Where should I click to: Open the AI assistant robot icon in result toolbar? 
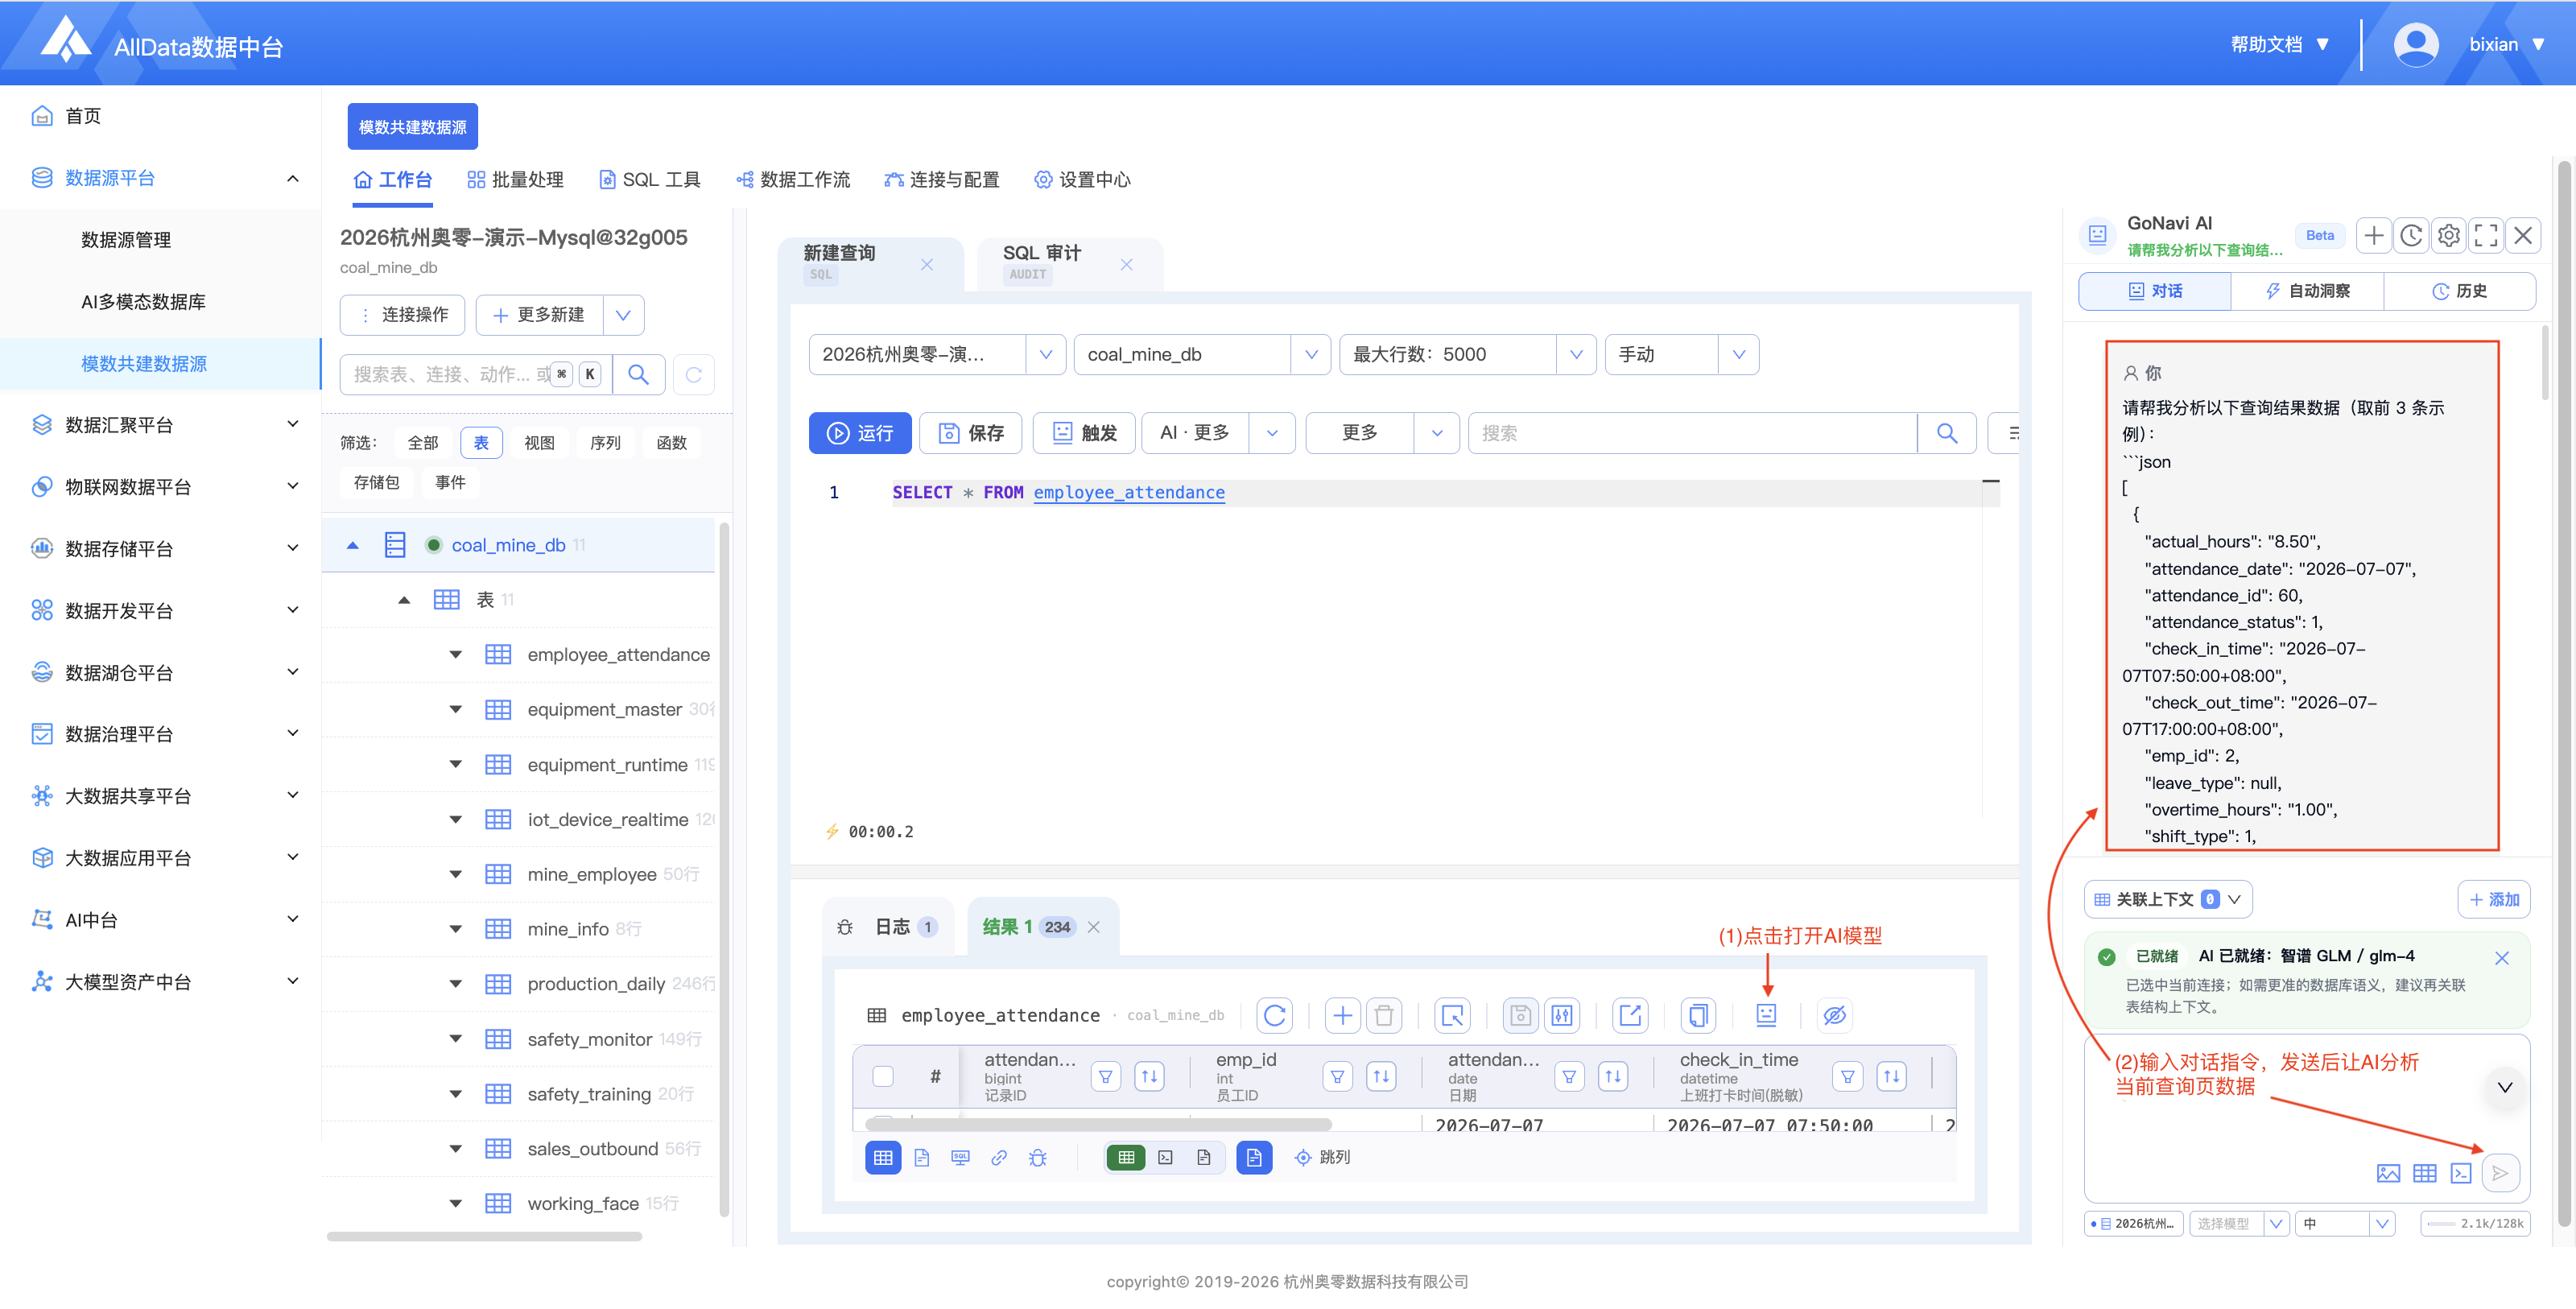pos(1766,1015)
